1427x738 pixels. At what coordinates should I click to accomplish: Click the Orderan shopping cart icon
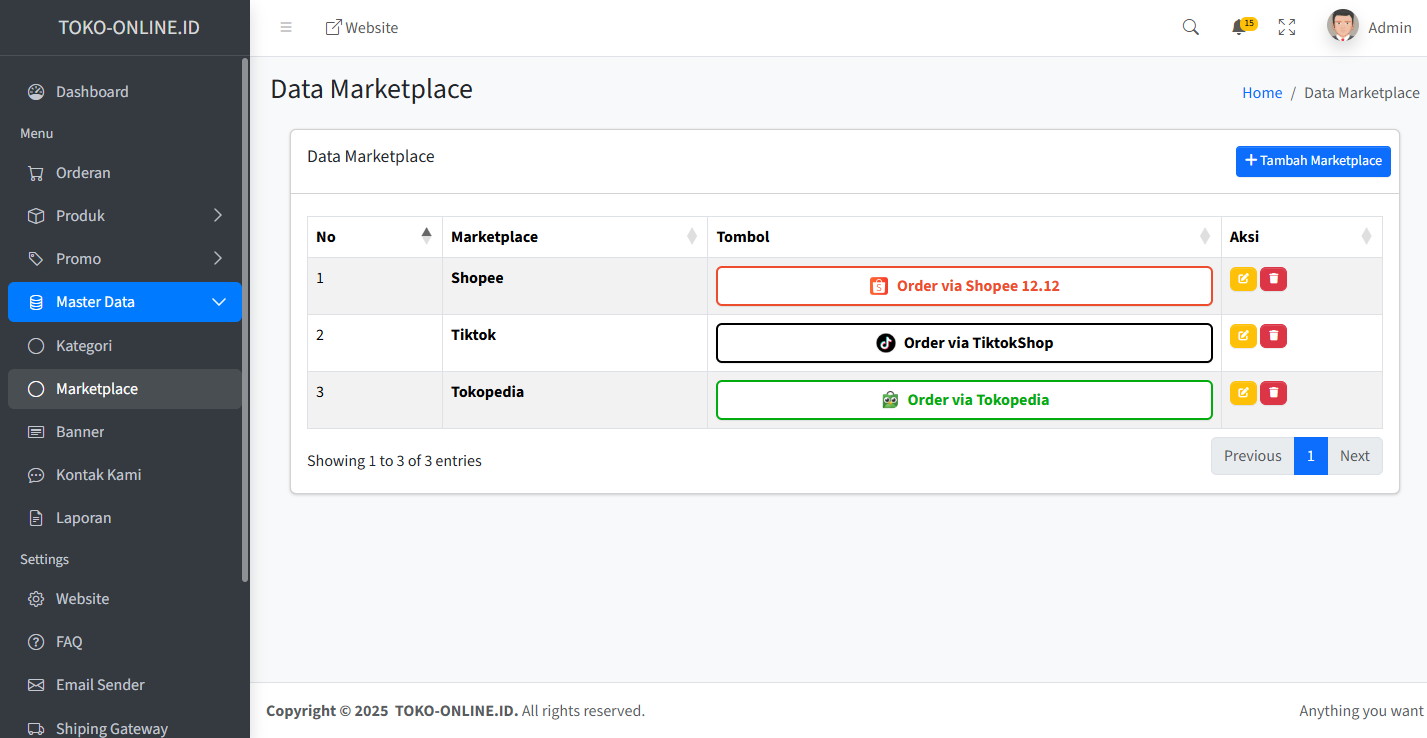pyautogui.click(x=36, y=173)
